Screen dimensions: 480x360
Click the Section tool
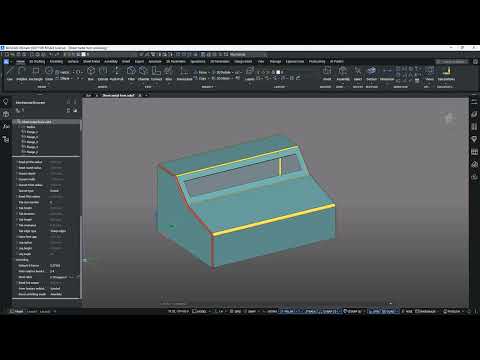pyautogui.click(x=371, y=74)
